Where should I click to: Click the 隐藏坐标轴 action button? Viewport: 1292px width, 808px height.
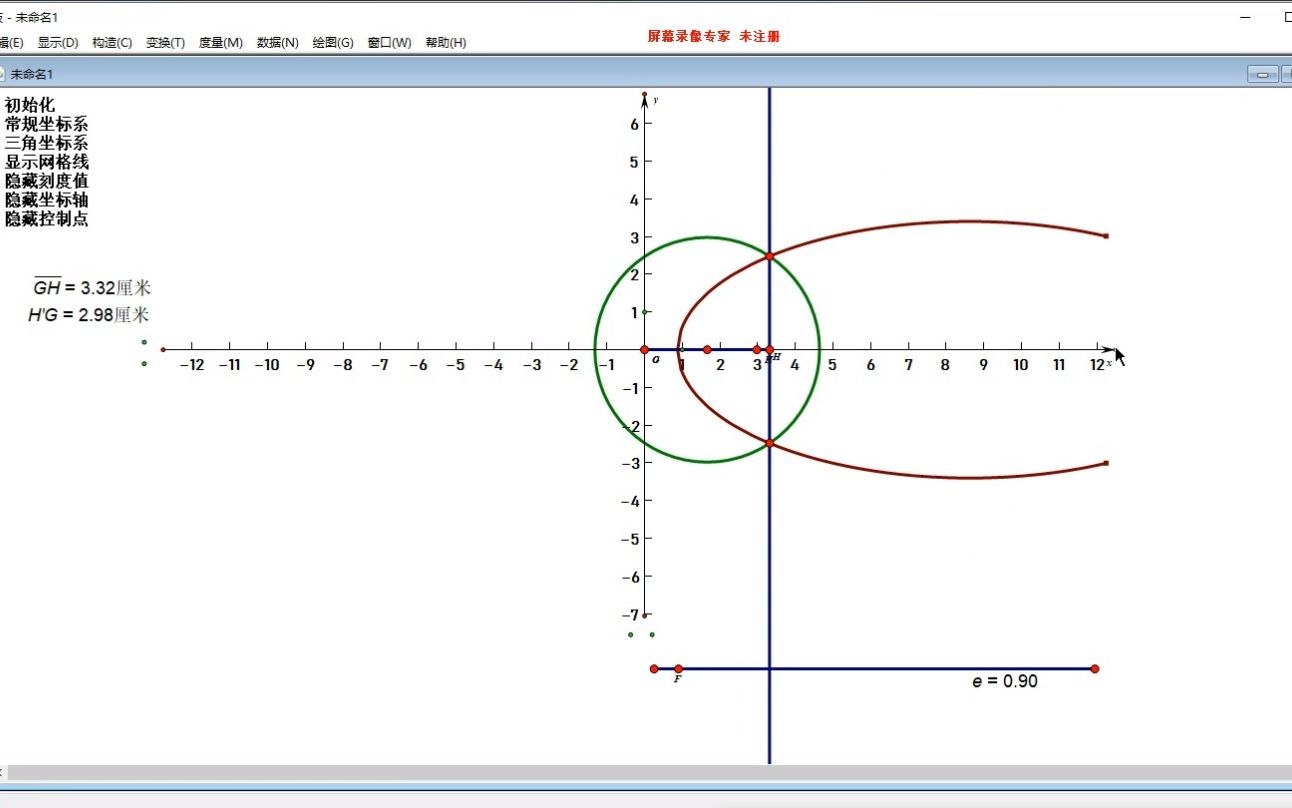pos(47,200)
